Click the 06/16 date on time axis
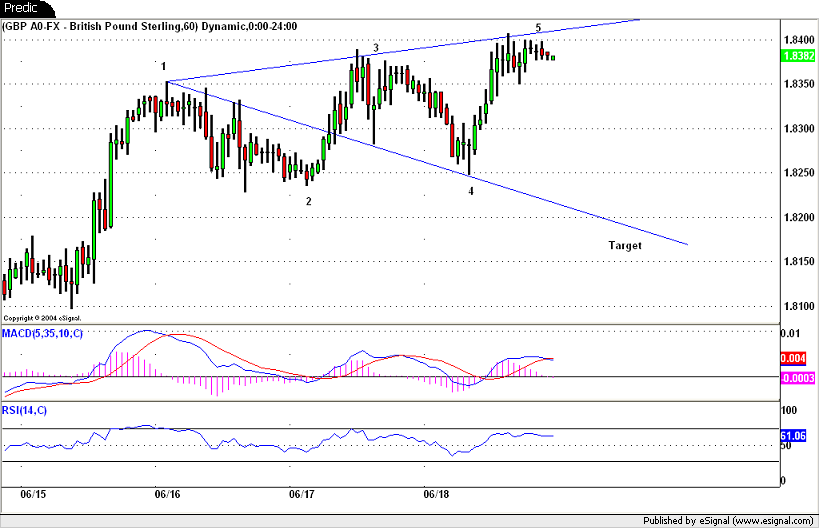The width and height of the screenshot is (819, 528). 167,494
